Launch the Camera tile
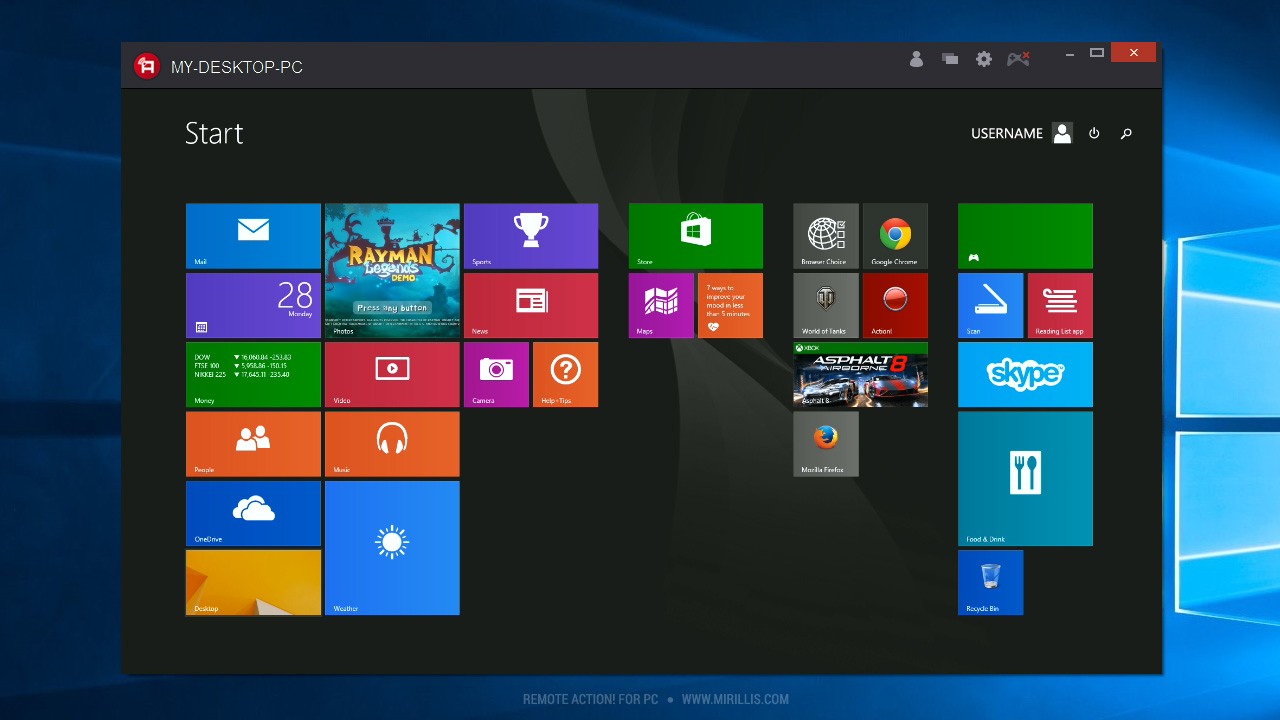Image resolution: width=1280 pixels, height=720 pixels. 496,375
